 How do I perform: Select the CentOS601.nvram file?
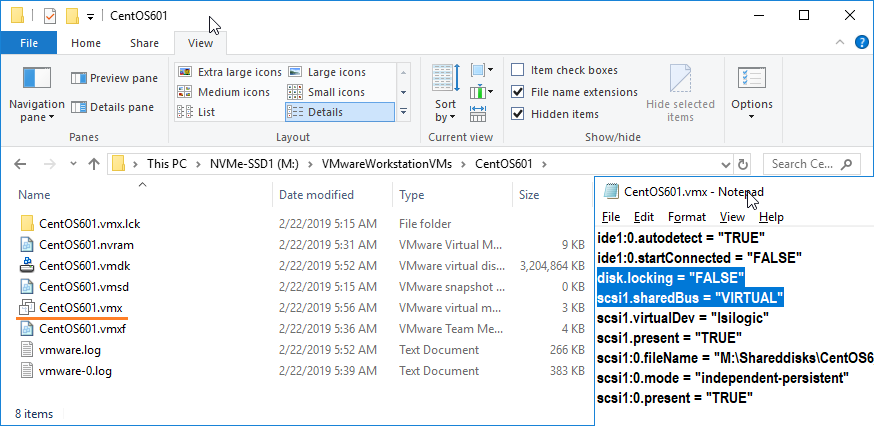(86, 245)
